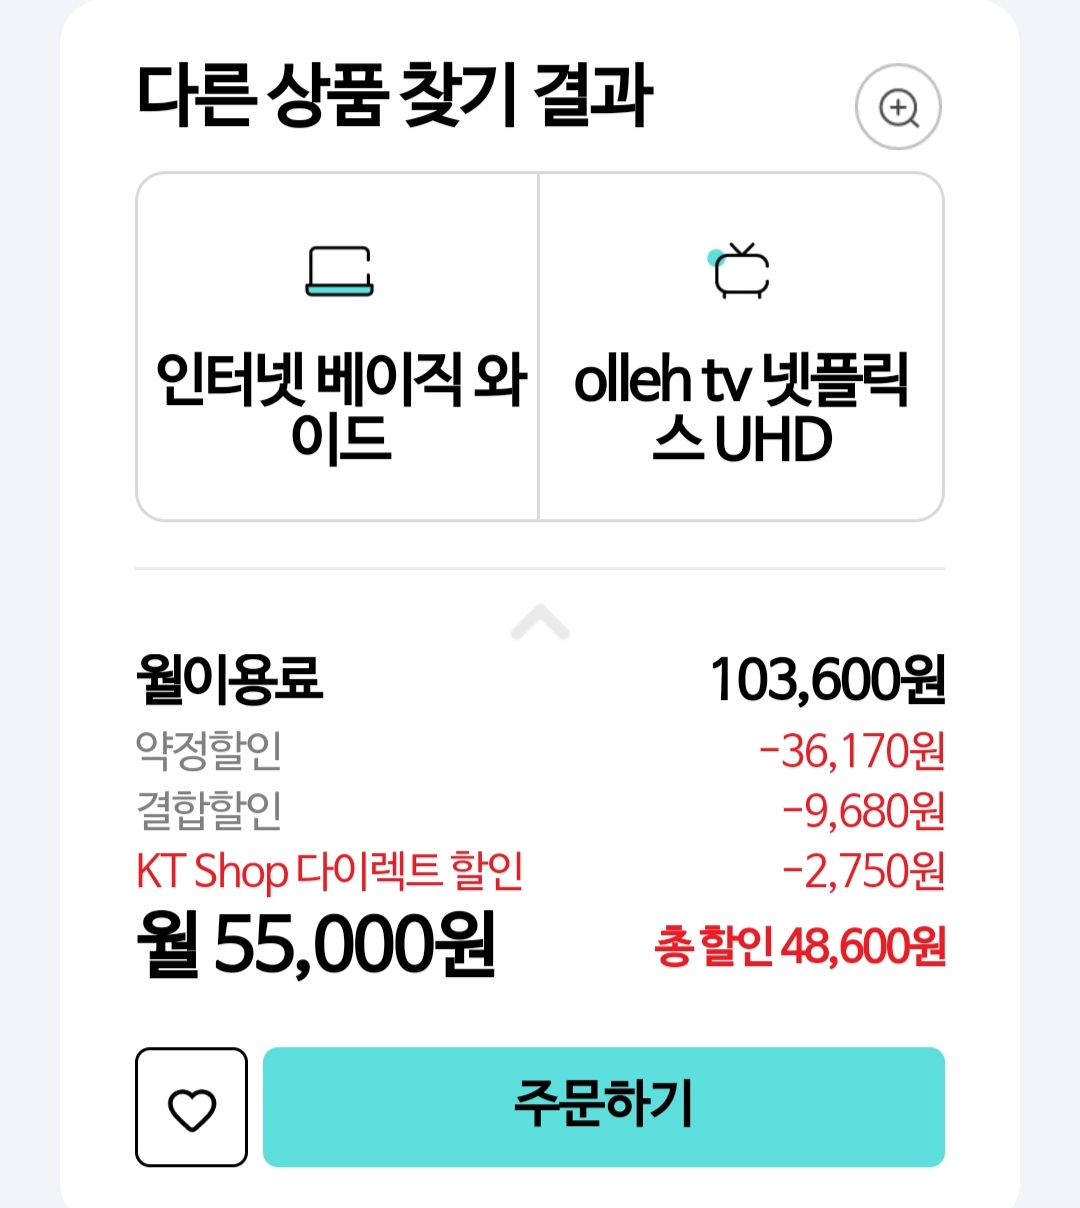Collapse price details with up chevron

pos(540,623)
